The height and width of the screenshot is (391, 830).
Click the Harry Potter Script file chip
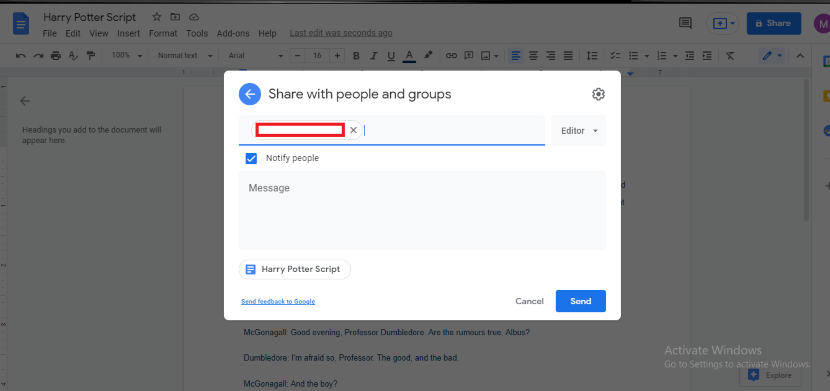pyautogui.click(x=295, y=269)
